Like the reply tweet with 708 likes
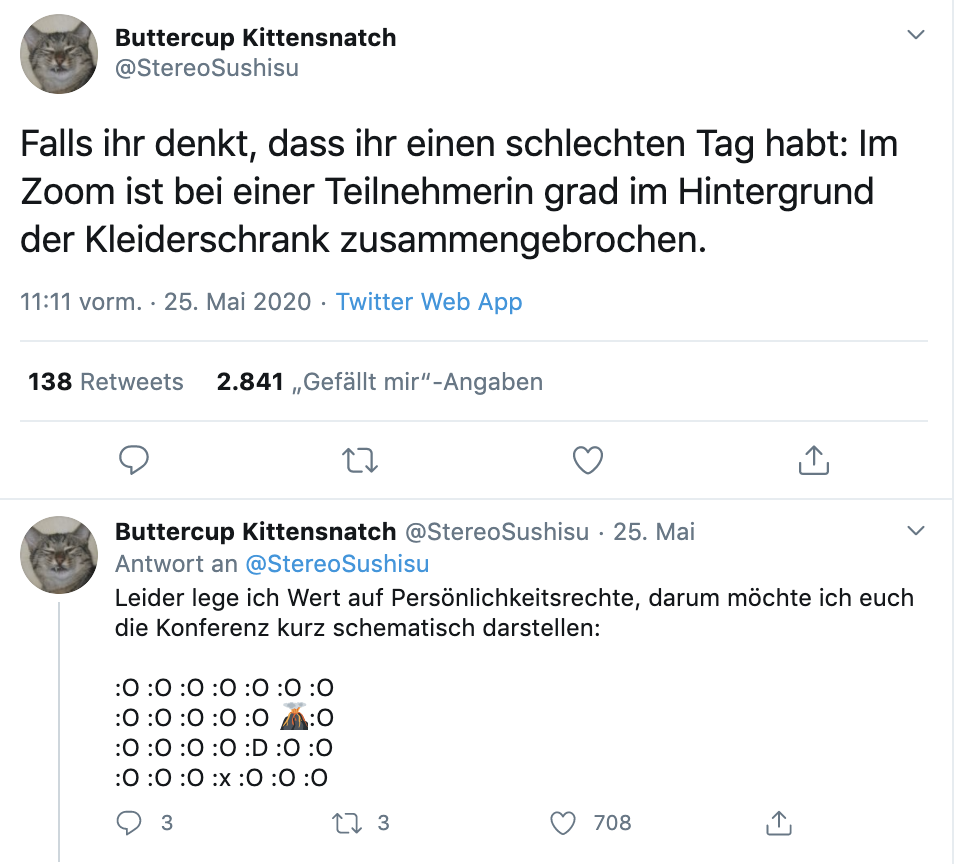Screen dimensions: 954x864 [x=564, y=823]
